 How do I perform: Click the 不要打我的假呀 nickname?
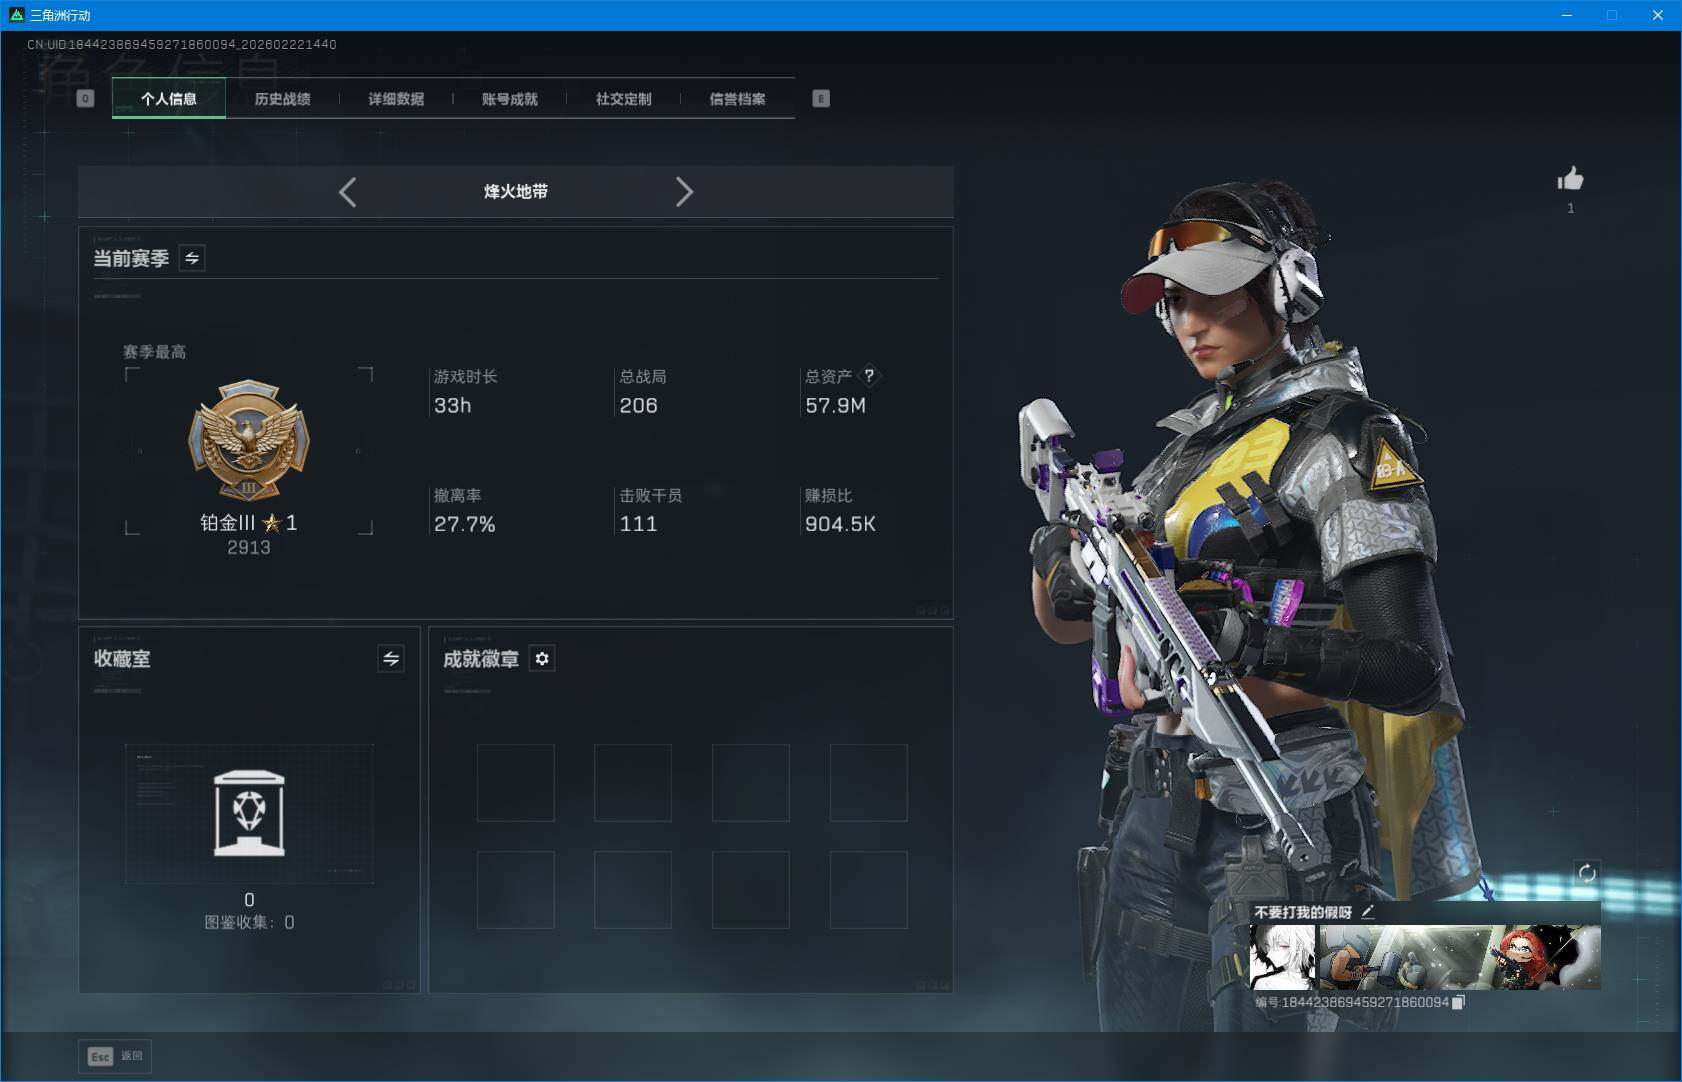click(1303, 912)
